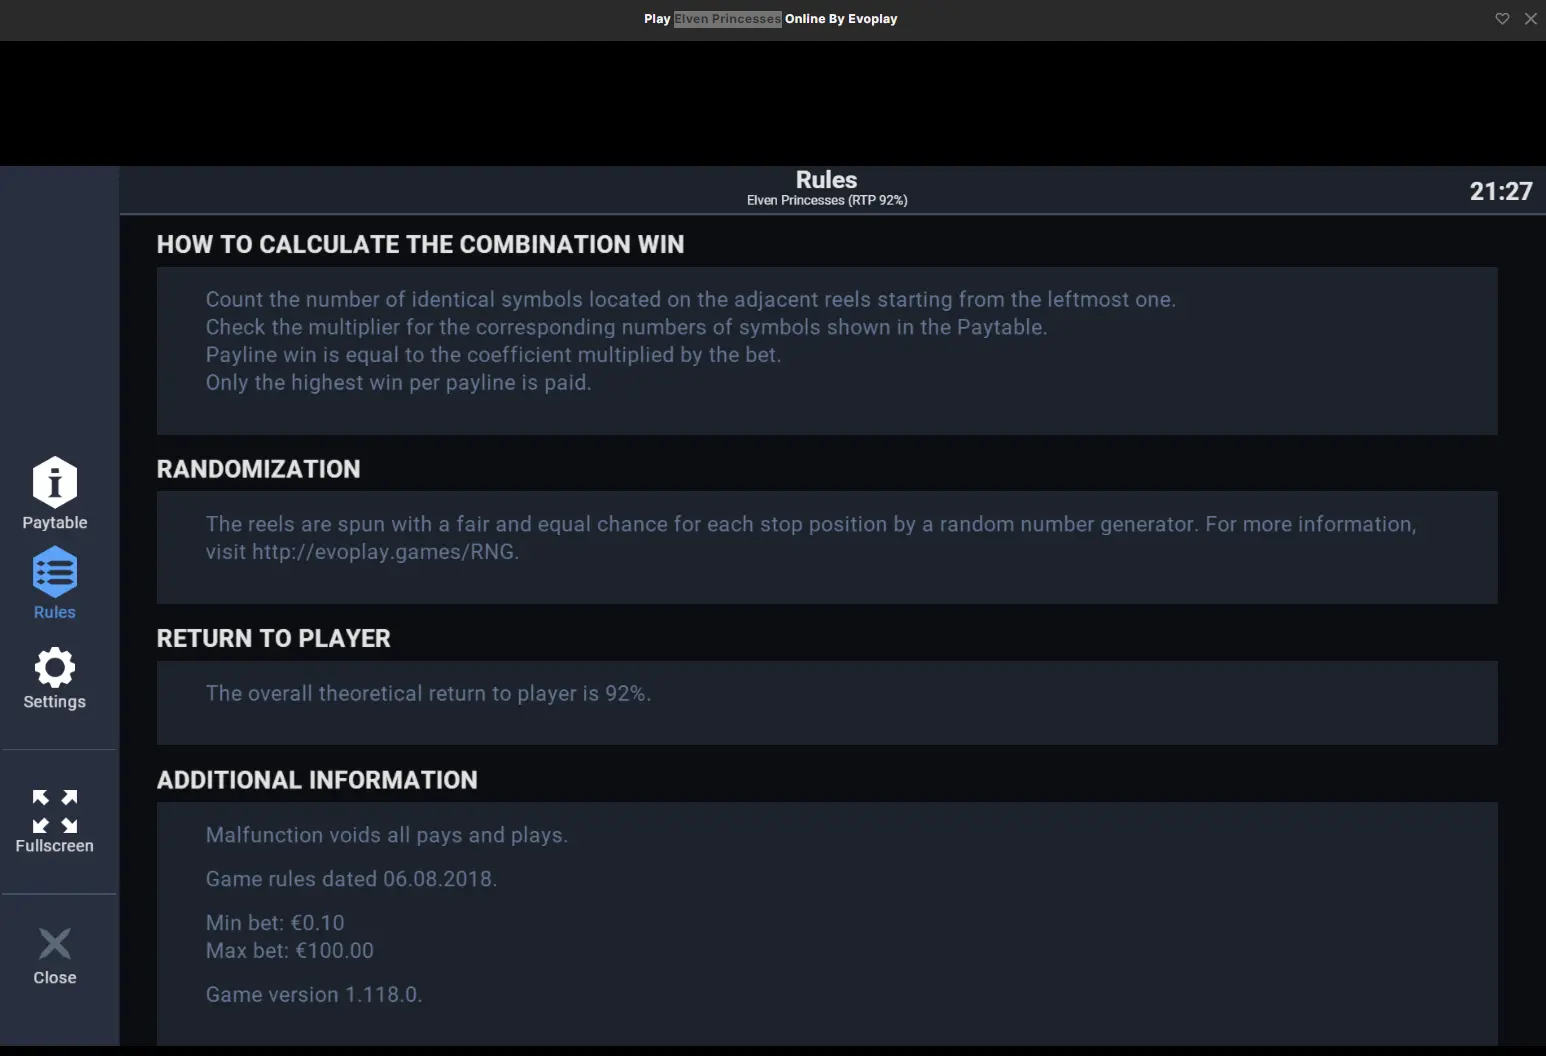The height and width of the screenshot is (1056, 1546).
Task: Select the Additional Information heading
Action: point(317,780)
